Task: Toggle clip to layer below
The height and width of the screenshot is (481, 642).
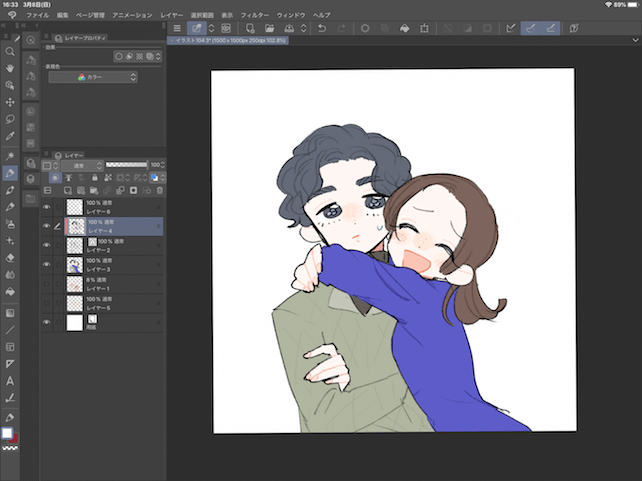Action: 55,178
